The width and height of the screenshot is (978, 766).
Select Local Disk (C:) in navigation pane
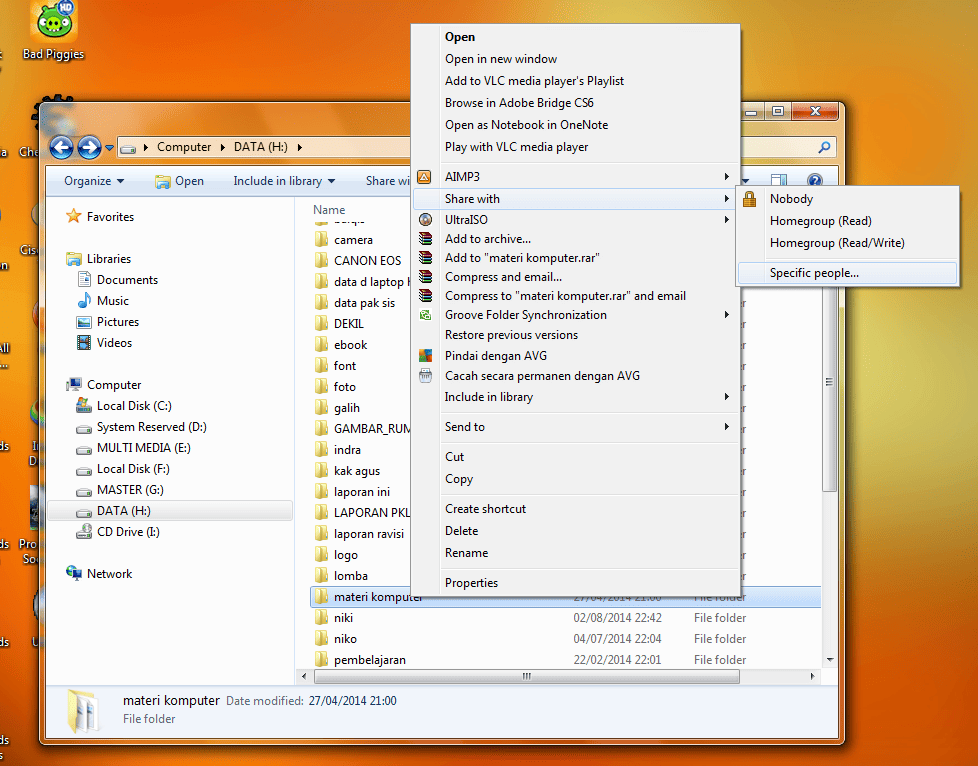134,406
